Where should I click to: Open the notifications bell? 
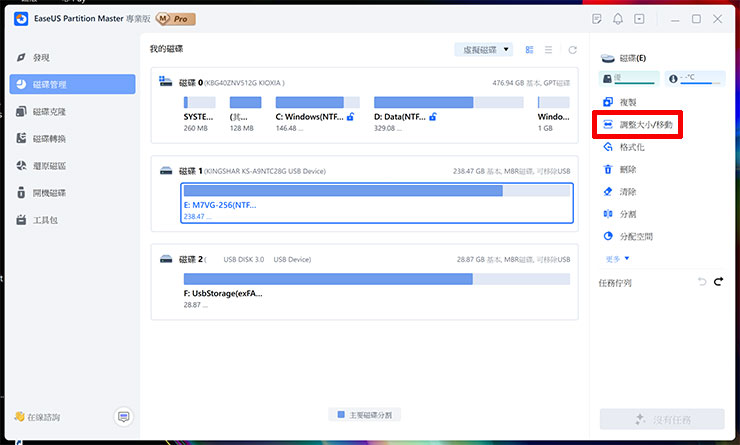pos(618,19)
